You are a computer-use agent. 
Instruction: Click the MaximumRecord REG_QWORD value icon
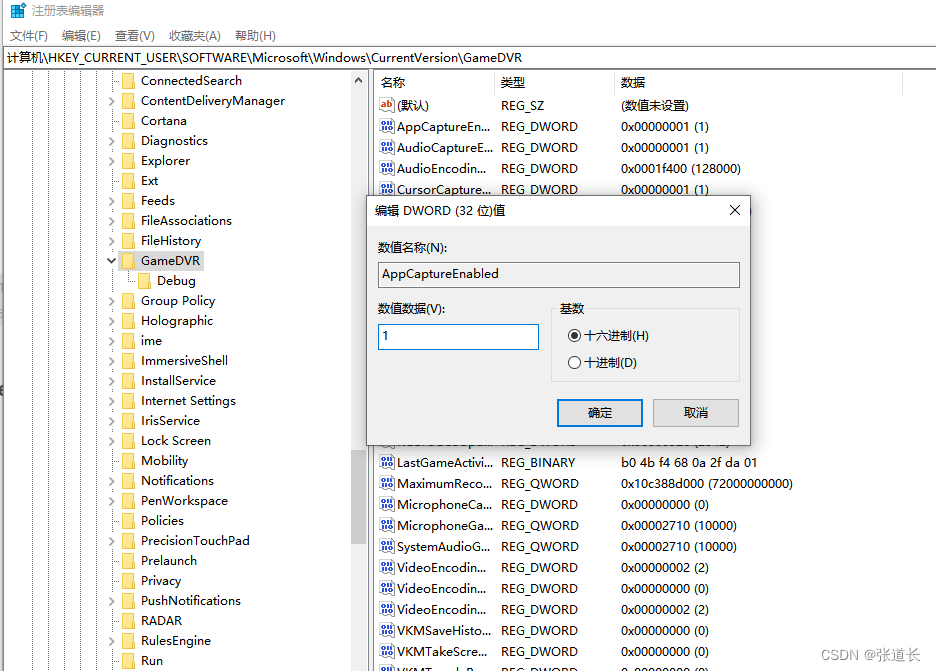(388, 482)
